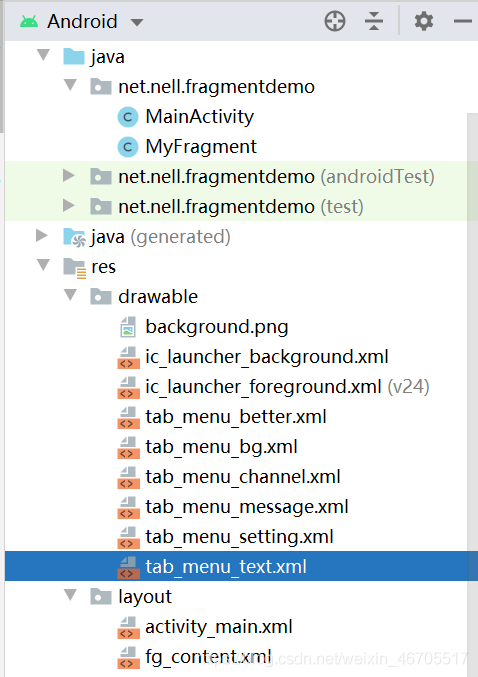Select the drawable folder label
This screenshot has width=478, height=677.
pos(158,297)
